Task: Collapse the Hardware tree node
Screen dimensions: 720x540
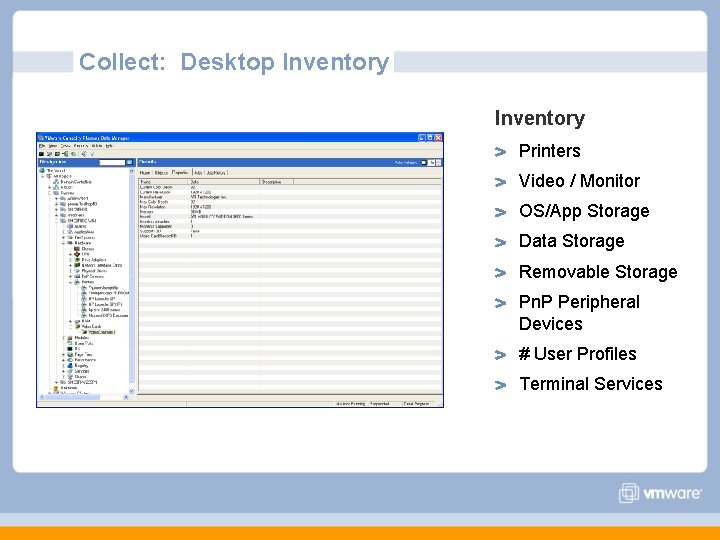Action: click(63, 243)
